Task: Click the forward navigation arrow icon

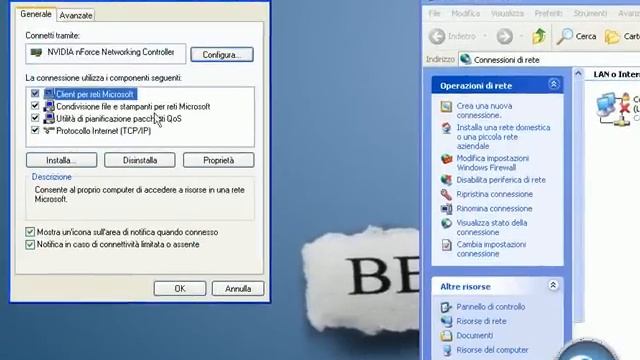Action: [x=504, y=36]
